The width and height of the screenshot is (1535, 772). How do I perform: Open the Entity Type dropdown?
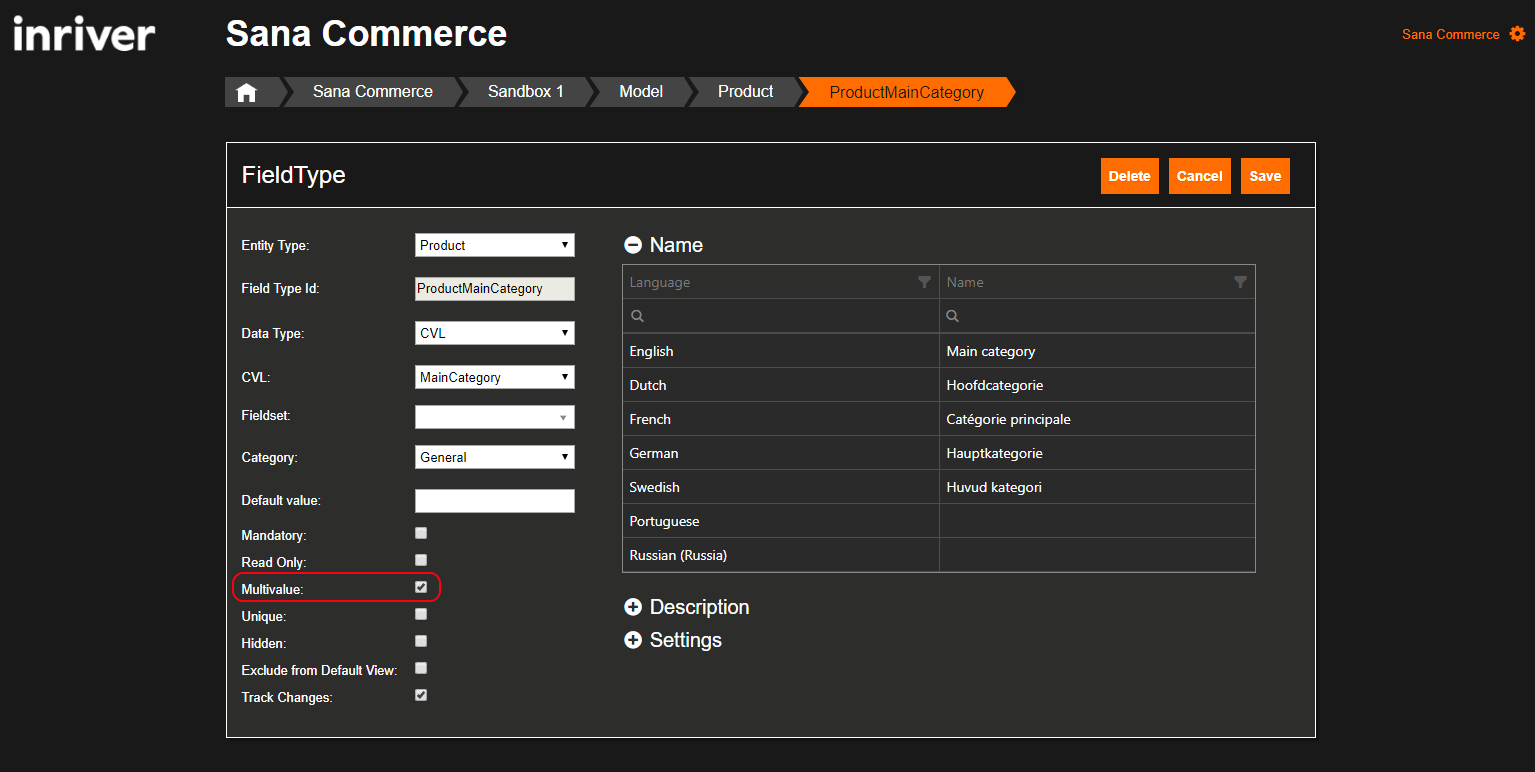495,245
